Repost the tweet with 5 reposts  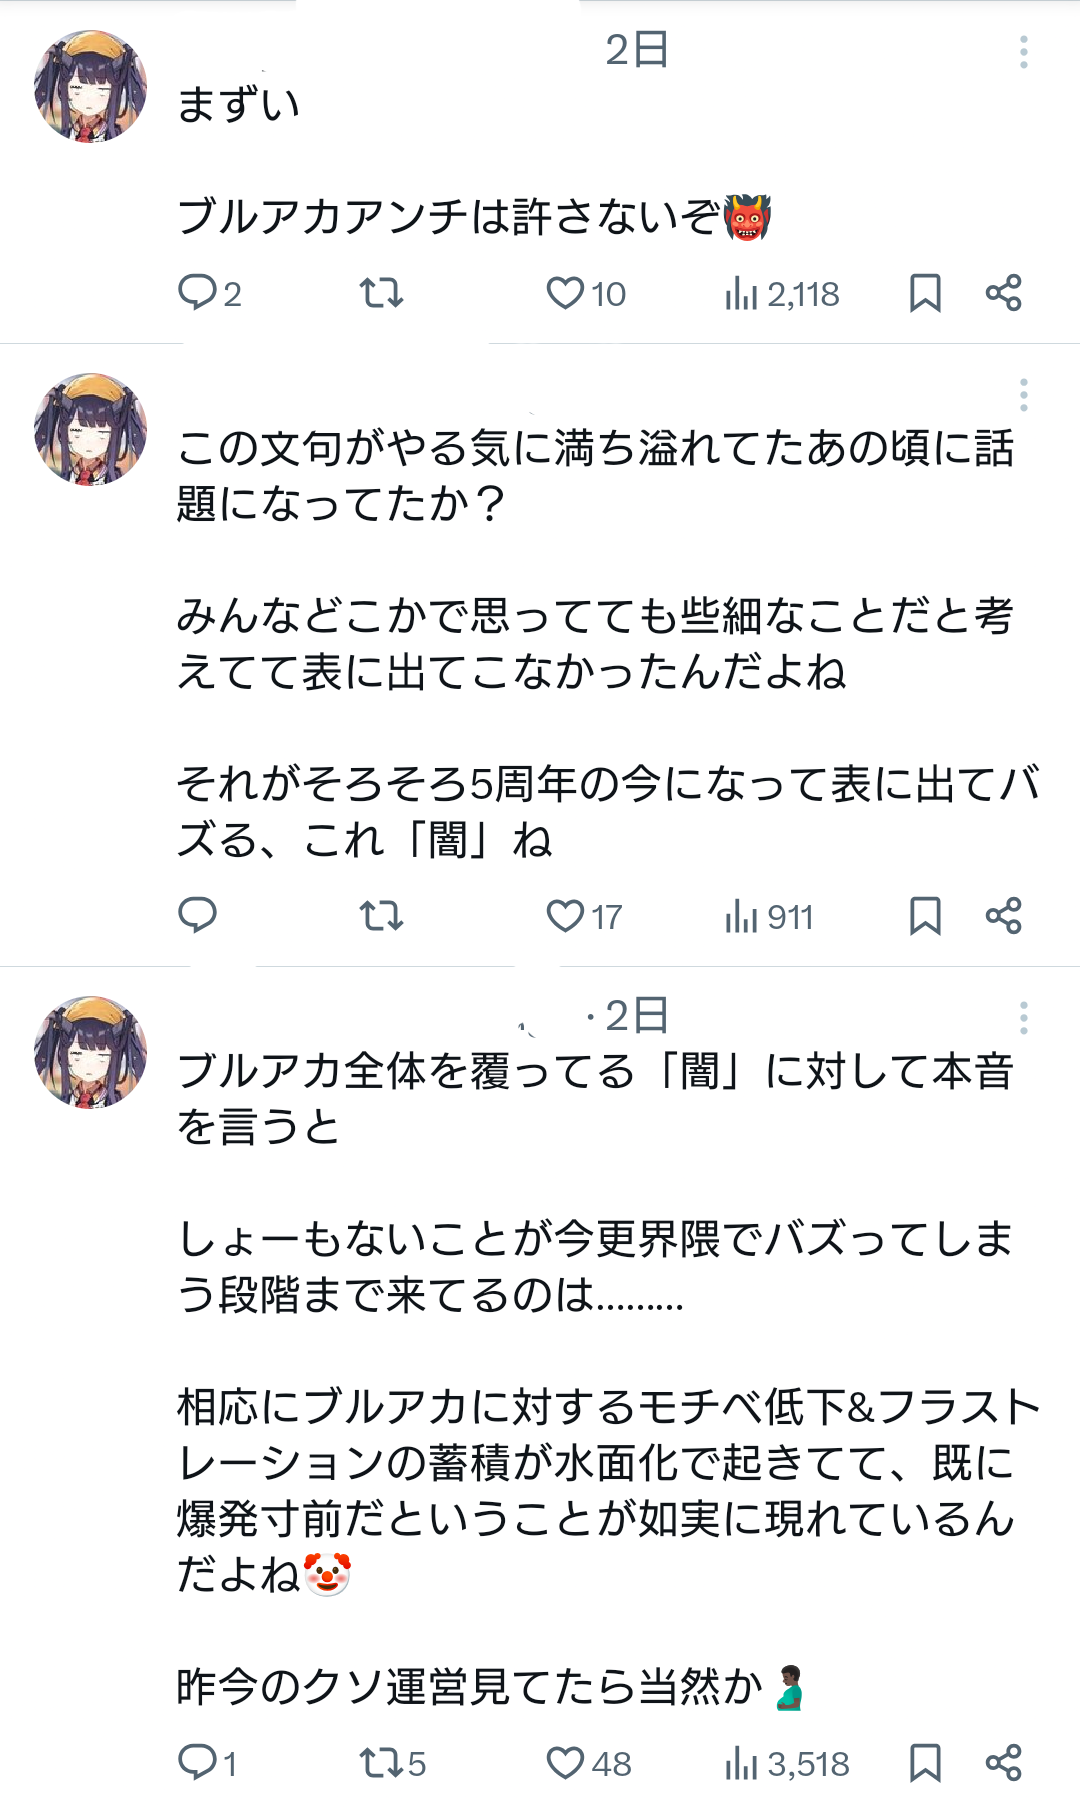click(381, 1762)
